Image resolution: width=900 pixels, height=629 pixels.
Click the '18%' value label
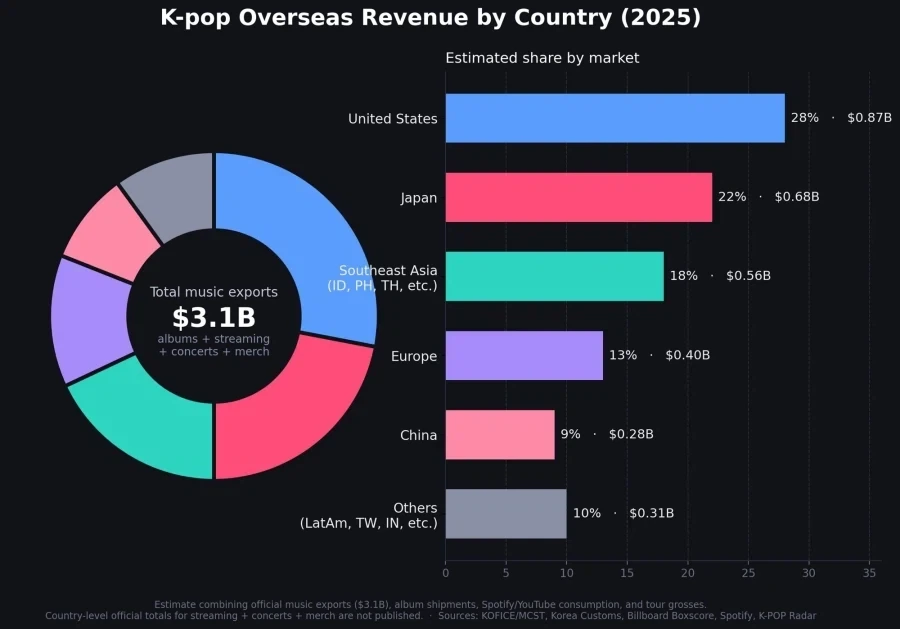(684, 276)
